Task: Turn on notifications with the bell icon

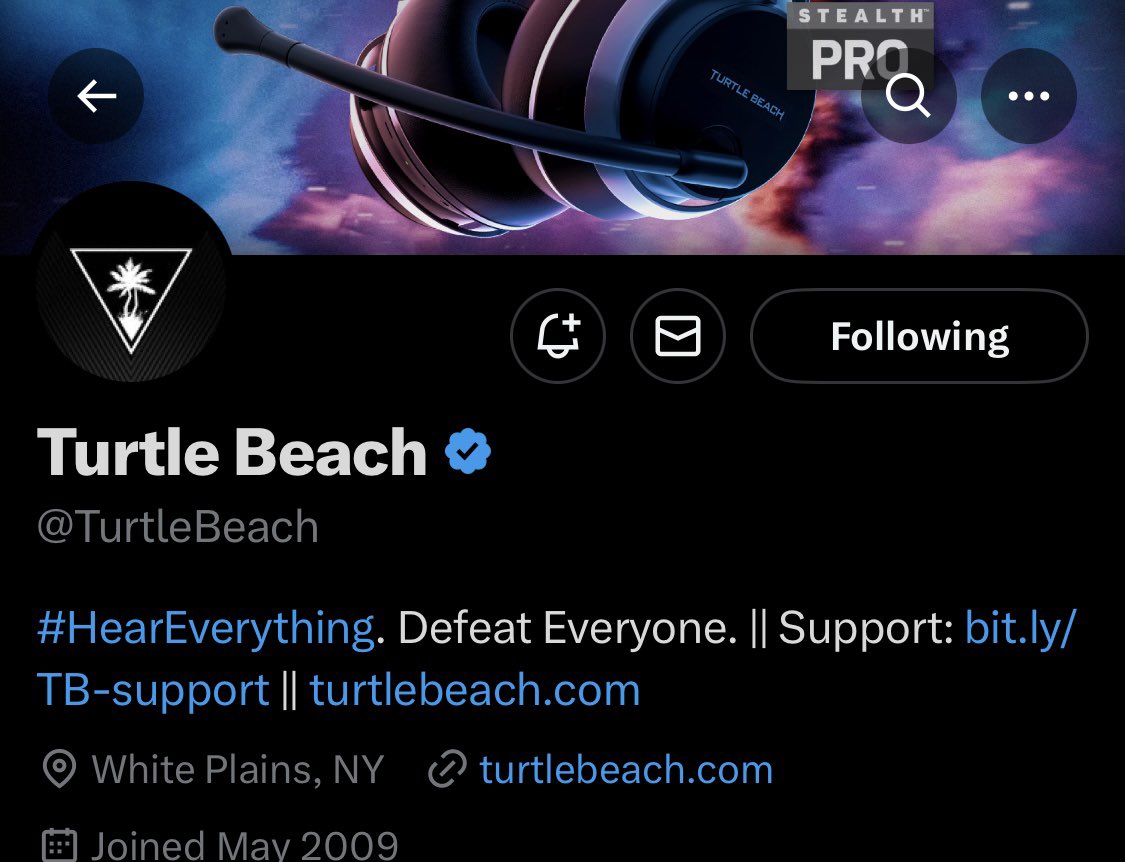Action: click(x=558, y=336)
